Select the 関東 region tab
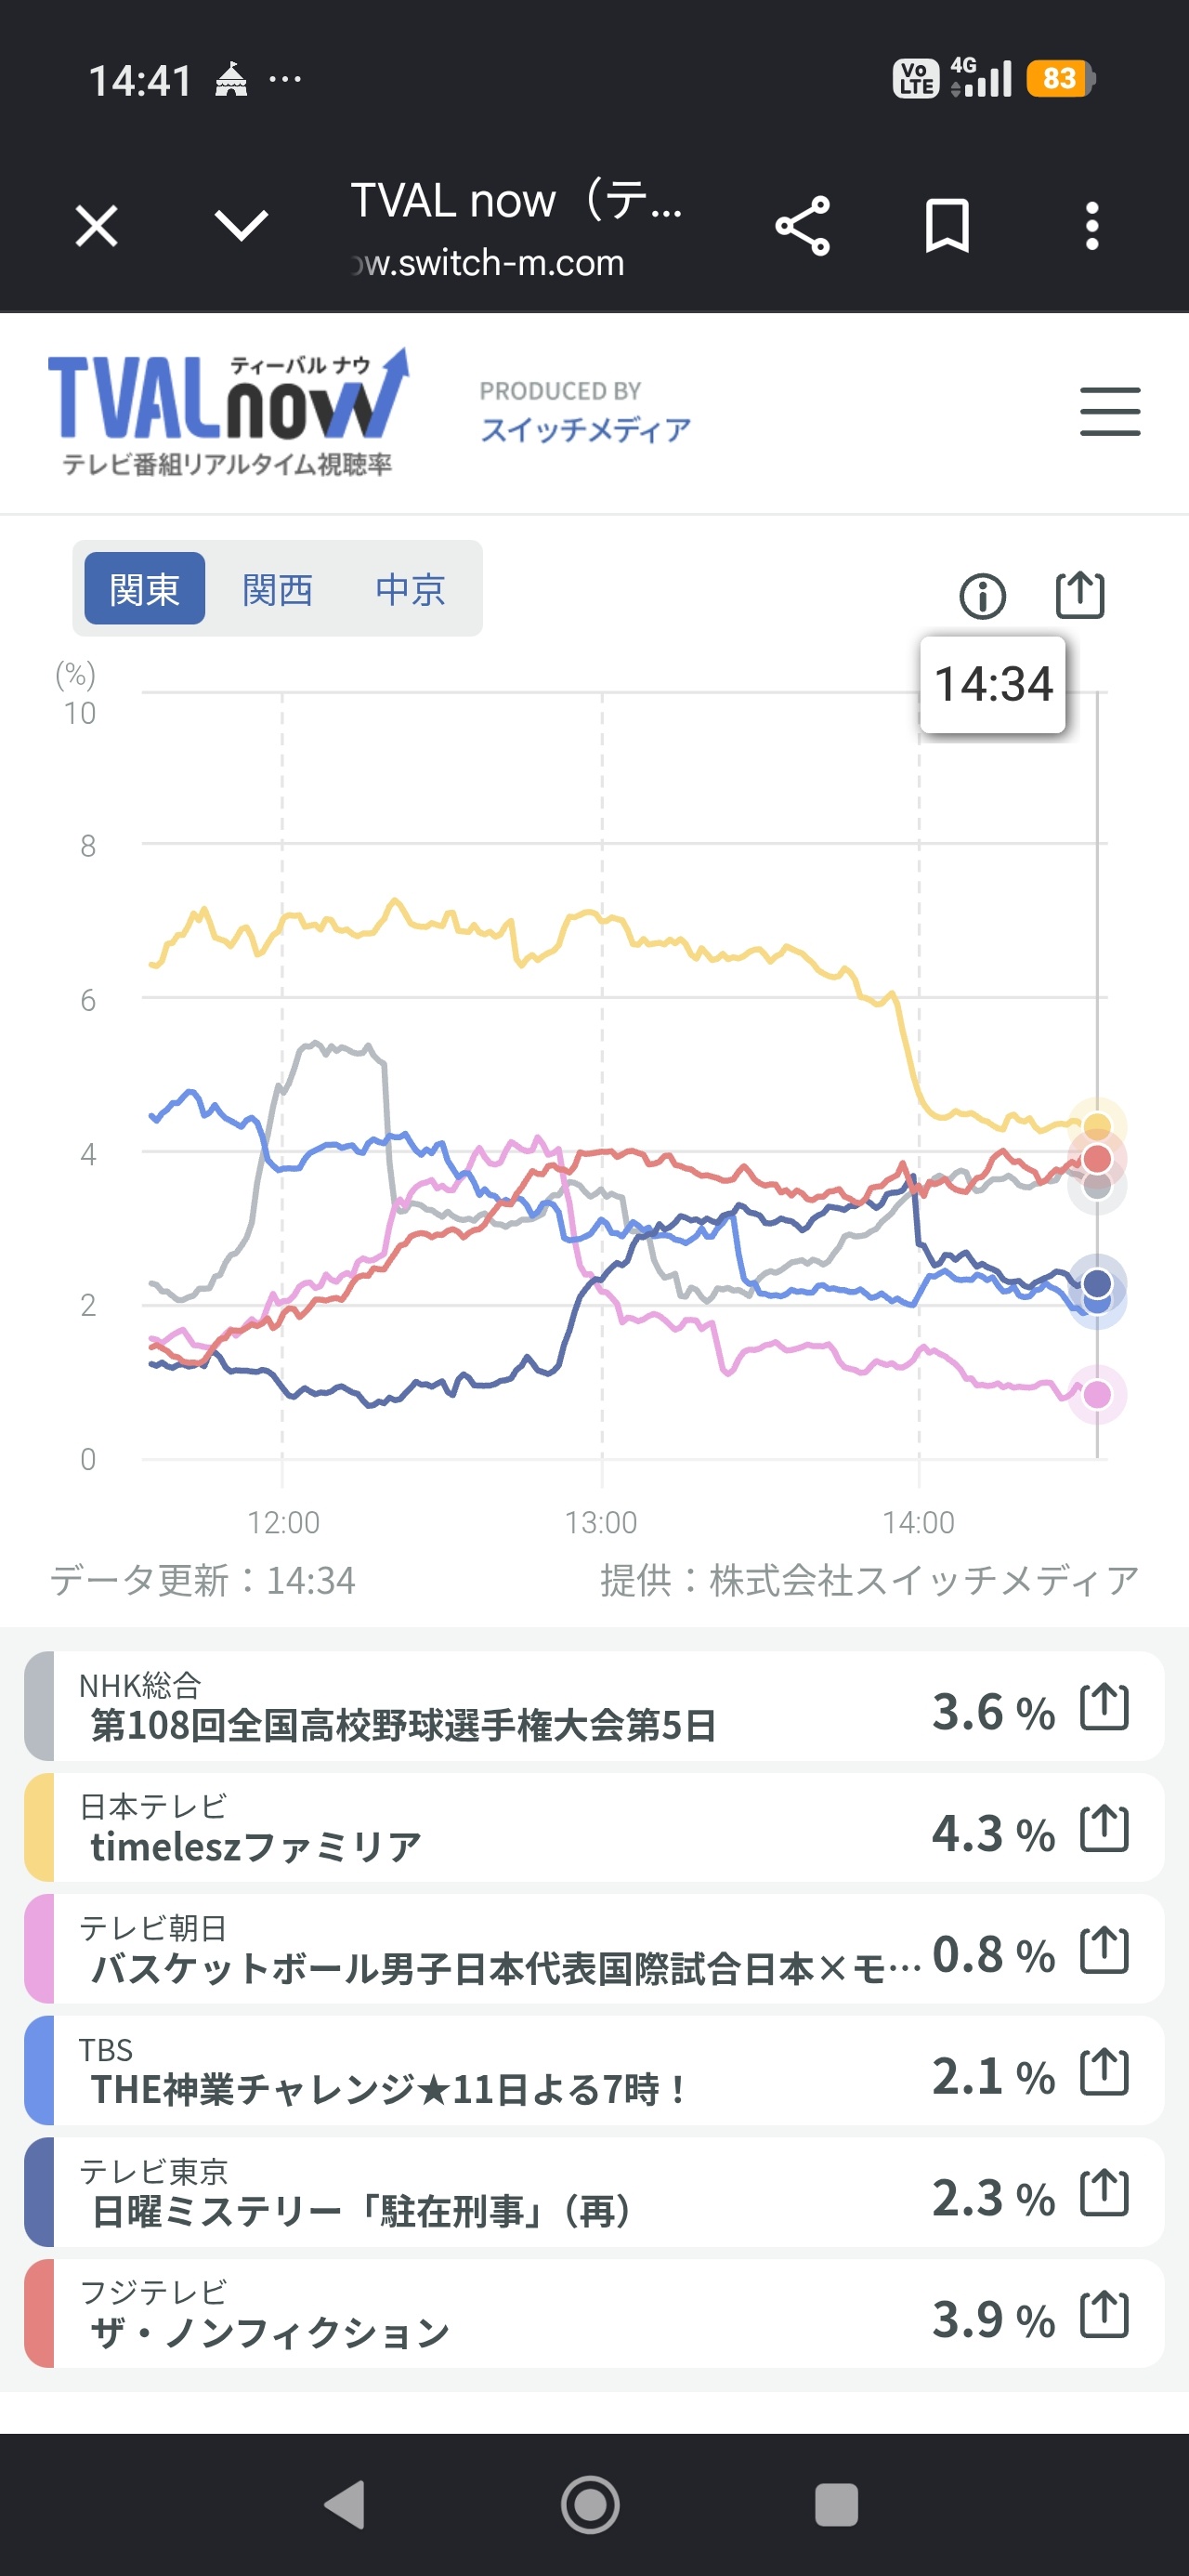 [x=145, y=589]
